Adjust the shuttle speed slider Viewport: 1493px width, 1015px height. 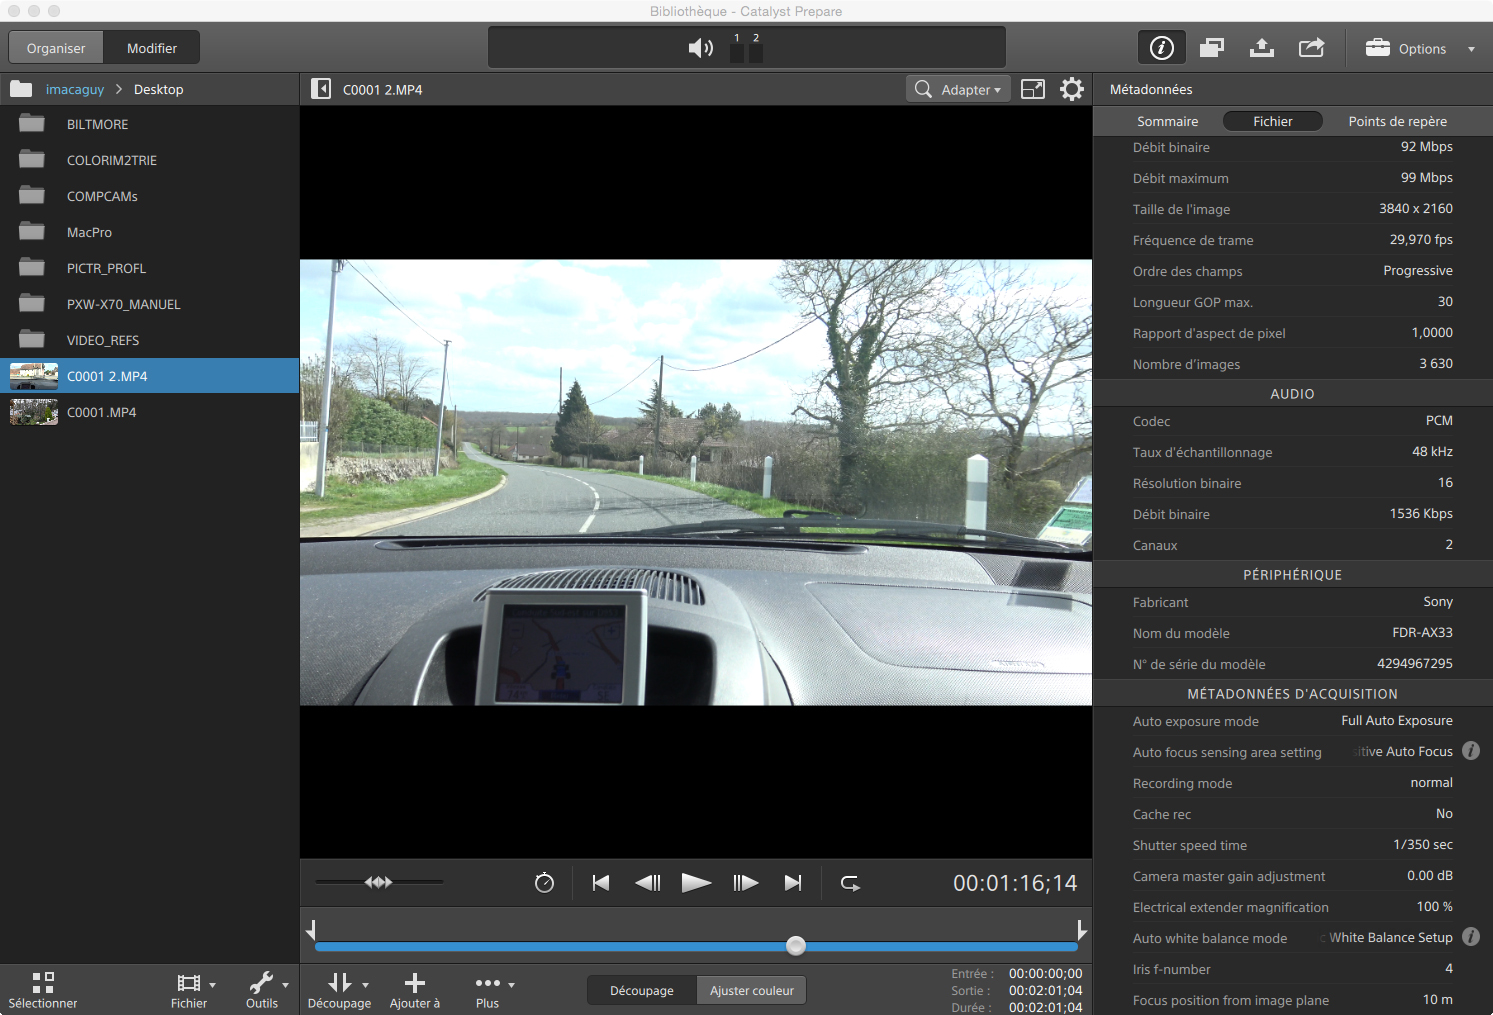point(379,882)
